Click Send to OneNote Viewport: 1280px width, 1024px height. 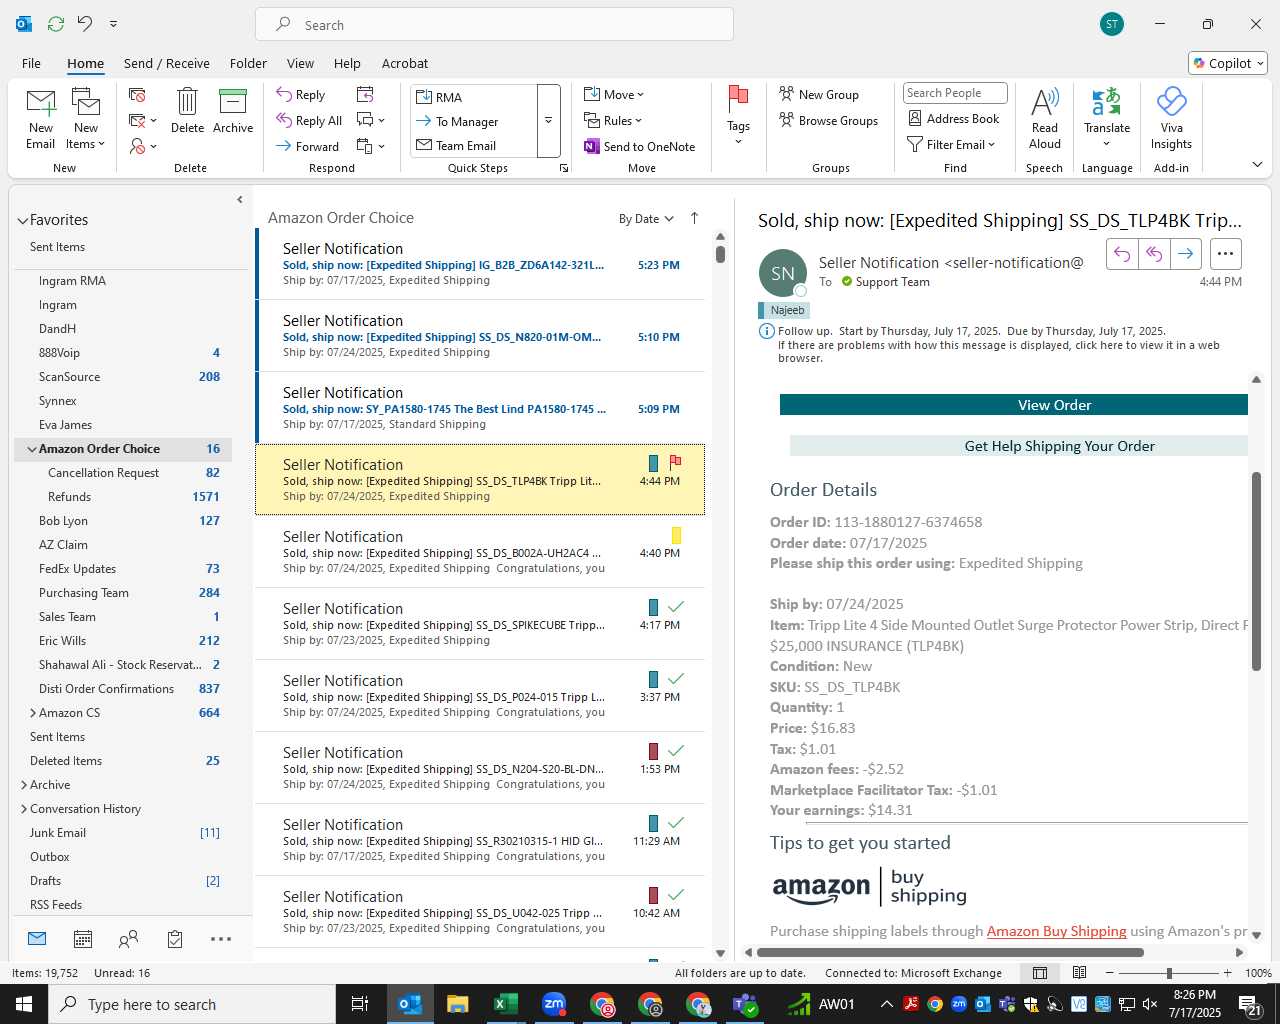pos(640,146)
